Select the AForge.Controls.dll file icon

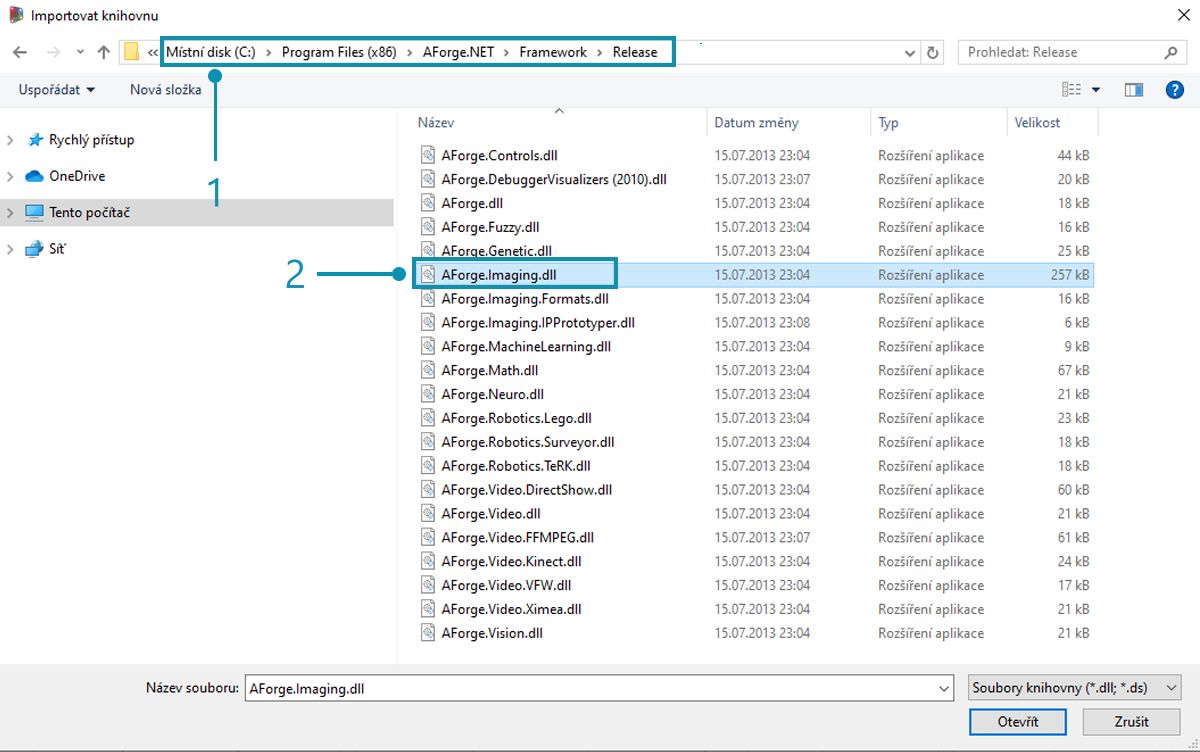pyautogui.click(x=428, y=156)
